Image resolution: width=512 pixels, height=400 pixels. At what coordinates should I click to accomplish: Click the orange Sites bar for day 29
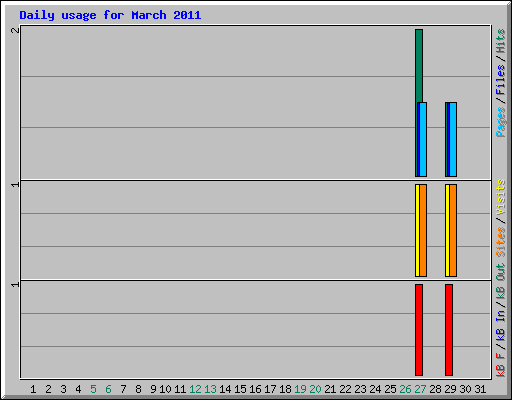pos(453,230)
